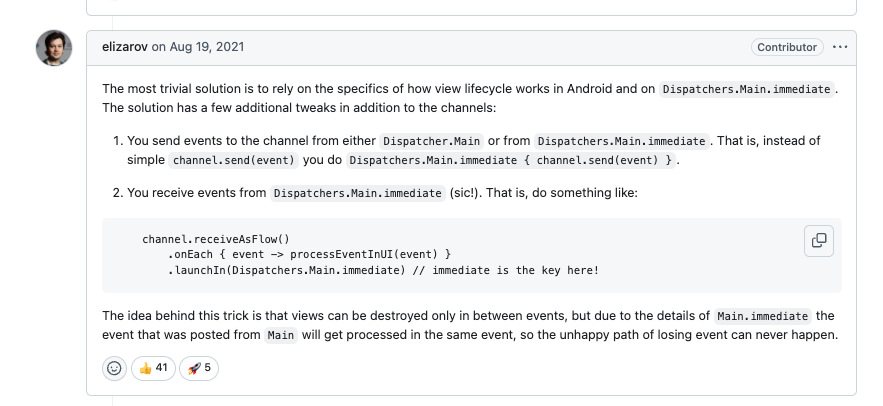The image size is (883, 406).
Task: Click the Contributor badge label
Action: coord(787,47)
